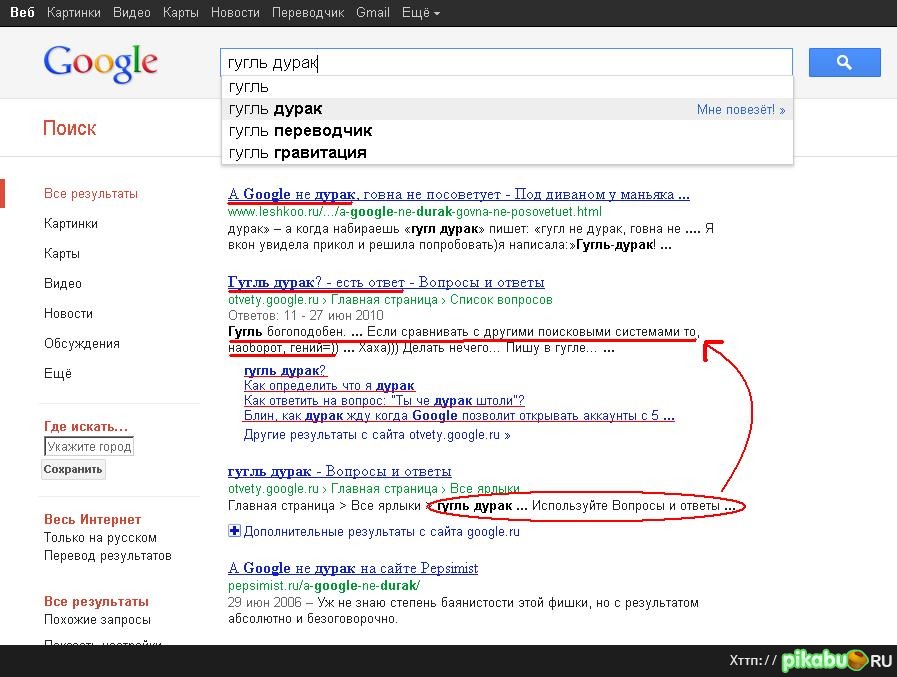This screenshot has height=677, width=897.
Task: Filter by Картинки in left sidebar
Action: [71, 224]
